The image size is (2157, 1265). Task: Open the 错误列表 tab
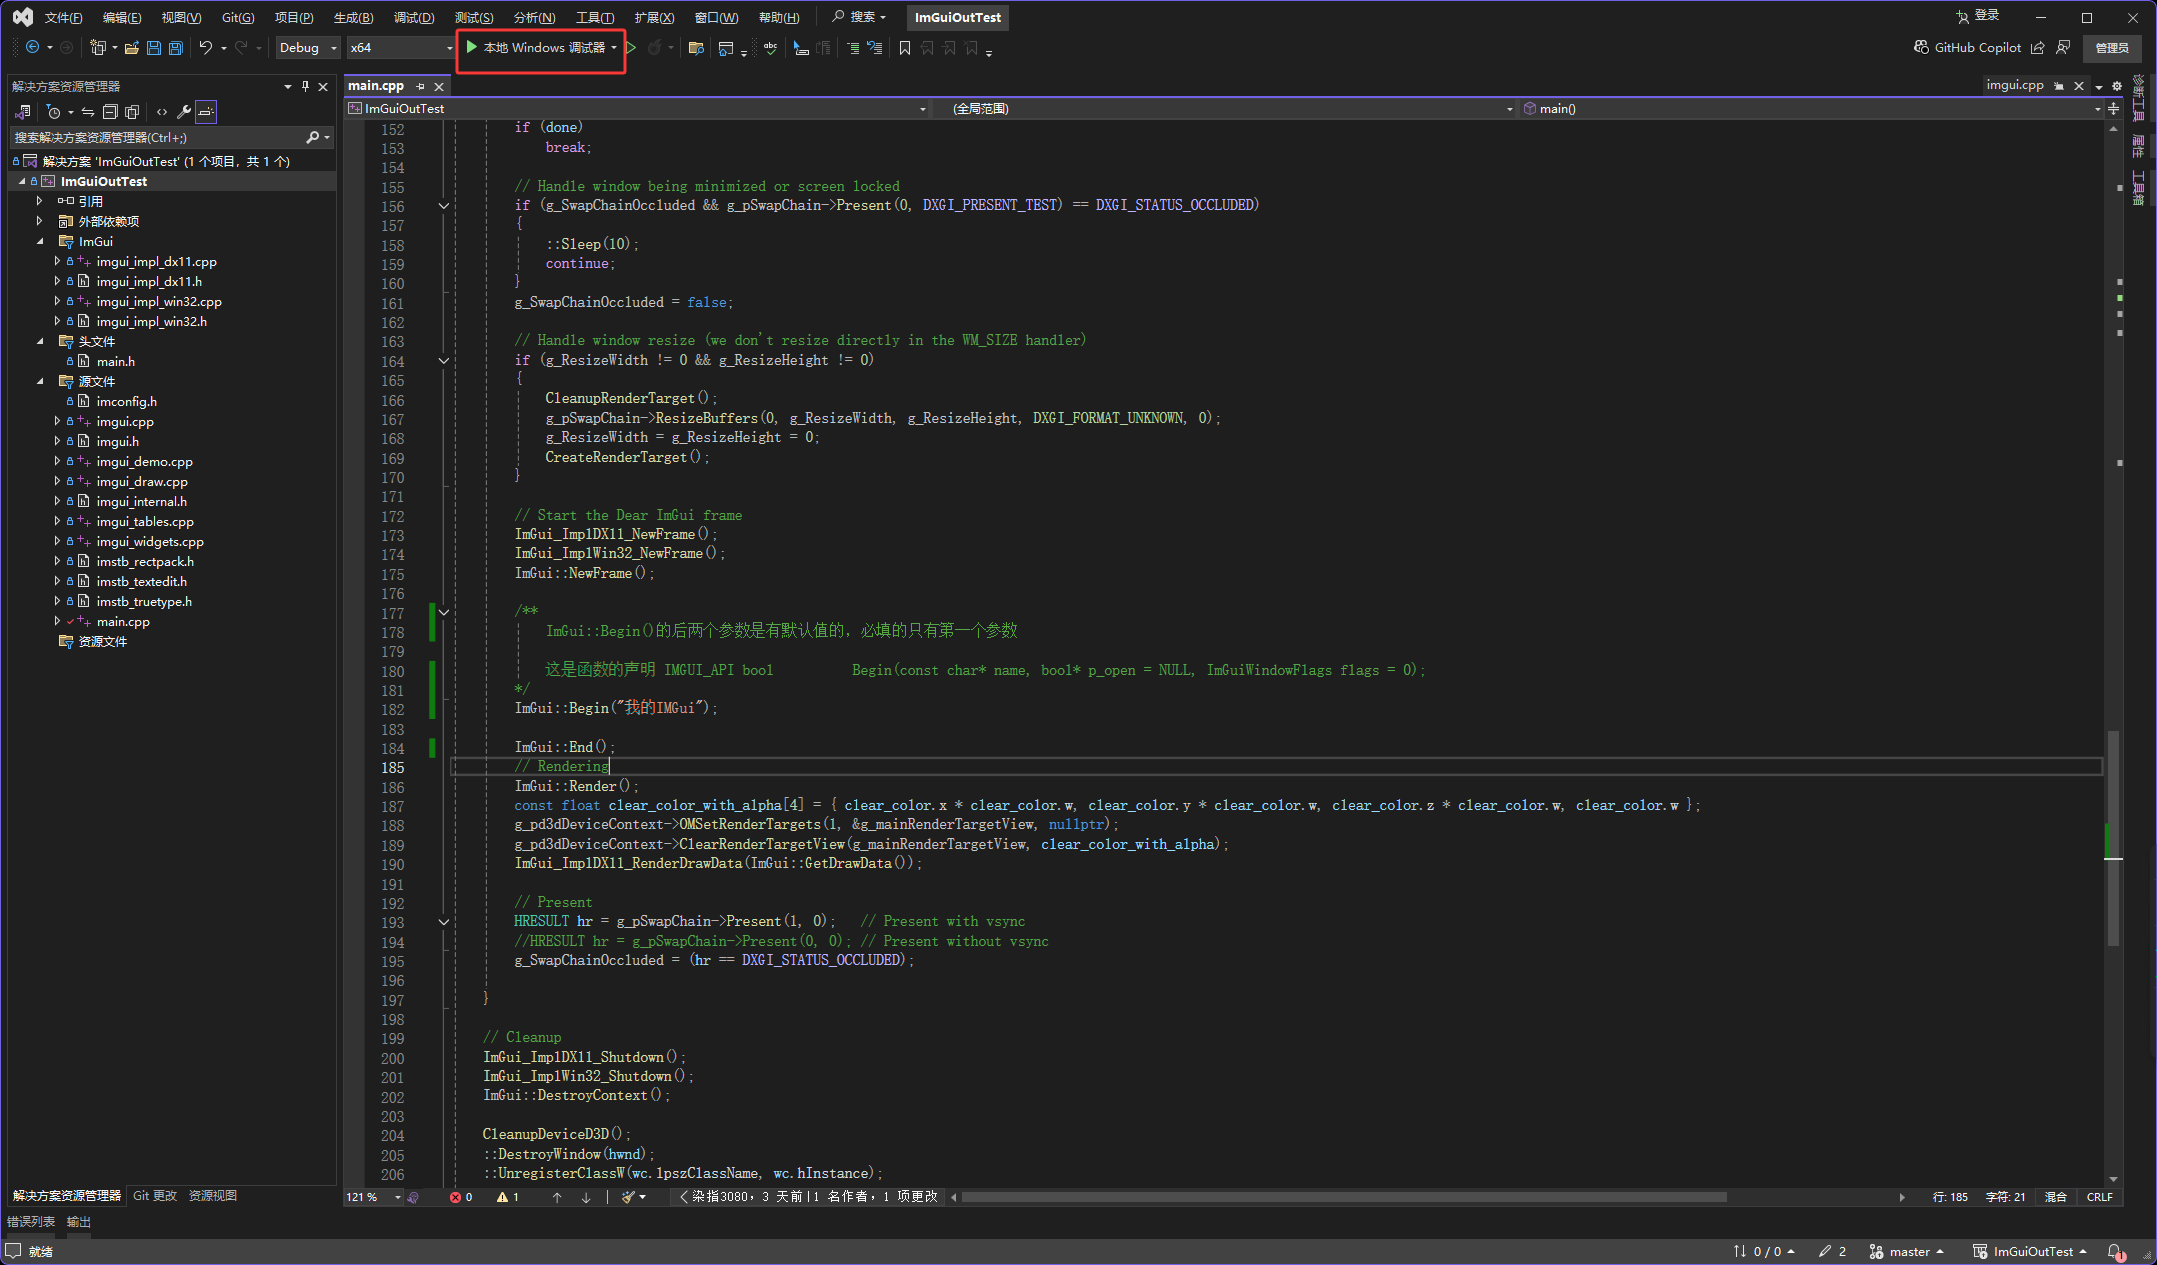[x=31, y=1222]
